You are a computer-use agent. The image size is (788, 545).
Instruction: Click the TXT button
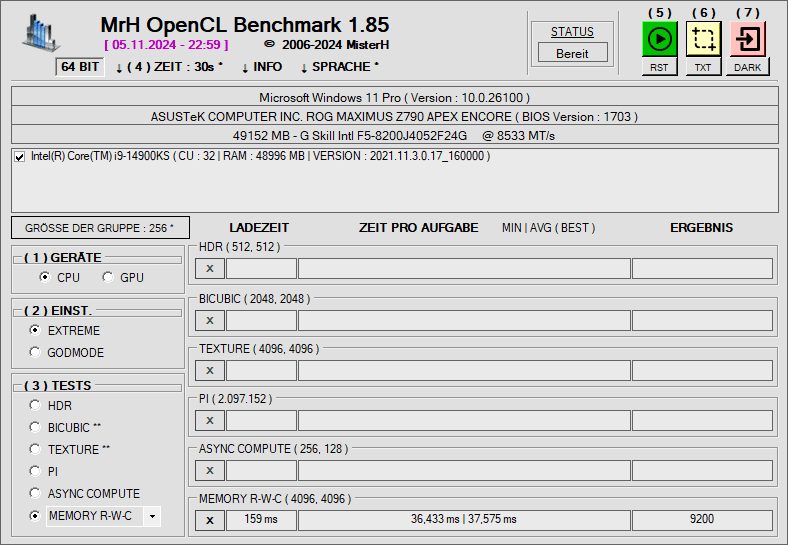703,67
